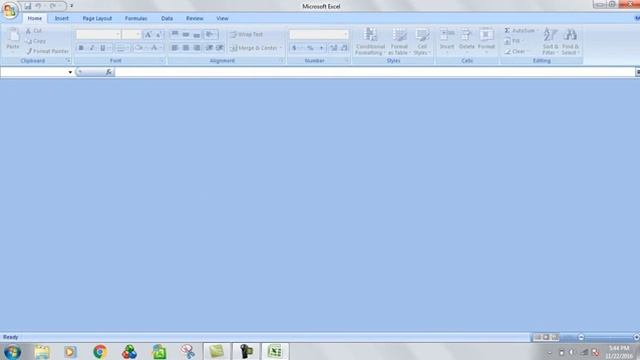This screenshot has height=360, width=640.
Task: Click the Format Painter button
Action: tap(47, 51)
